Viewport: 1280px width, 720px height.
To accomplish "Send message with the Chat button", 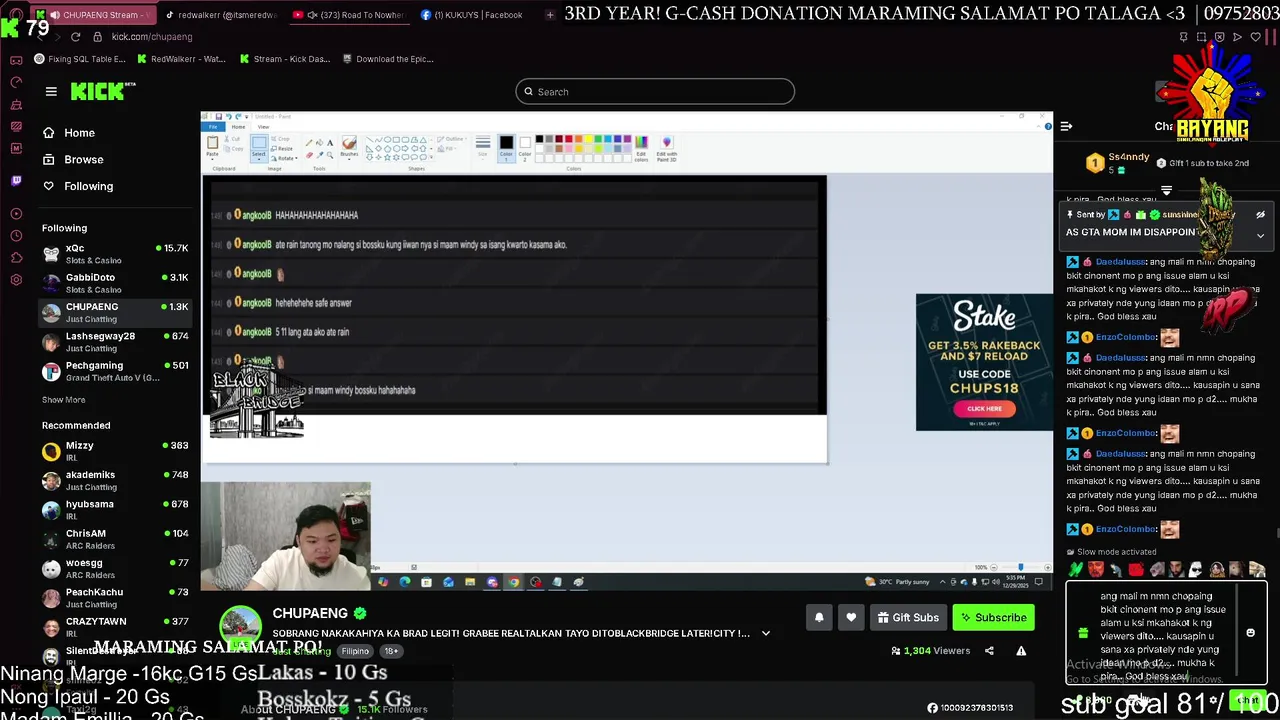I will 1247,700.
